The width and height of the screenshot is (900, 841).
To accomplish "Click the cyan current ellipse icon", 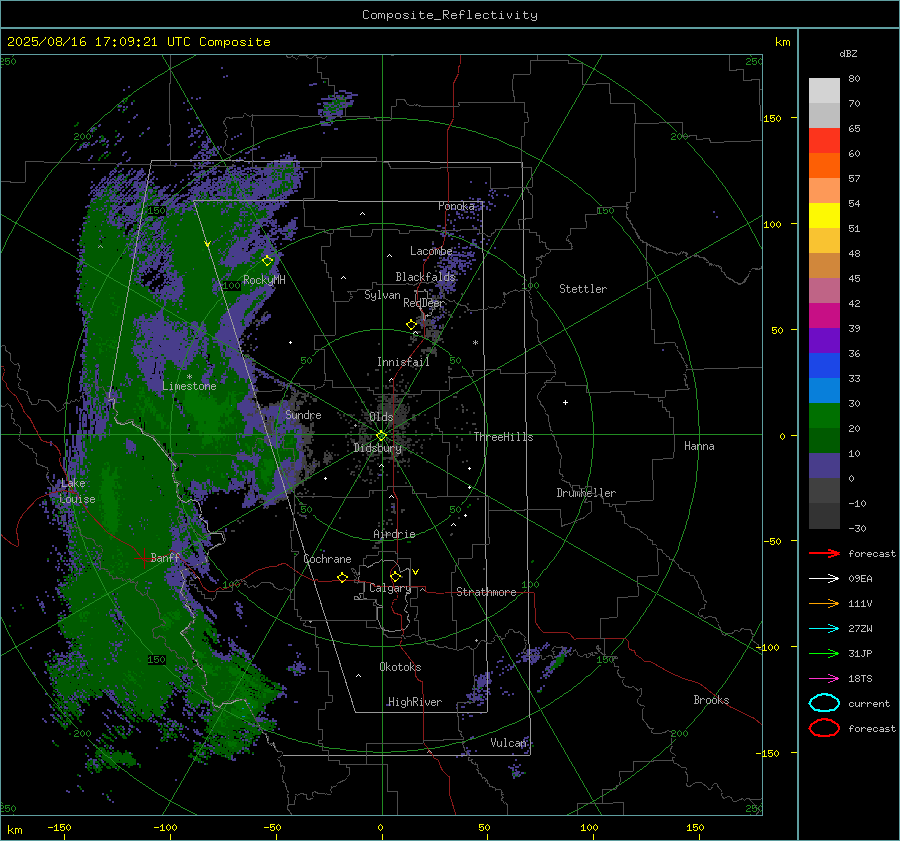I will (x=824, y=703).
